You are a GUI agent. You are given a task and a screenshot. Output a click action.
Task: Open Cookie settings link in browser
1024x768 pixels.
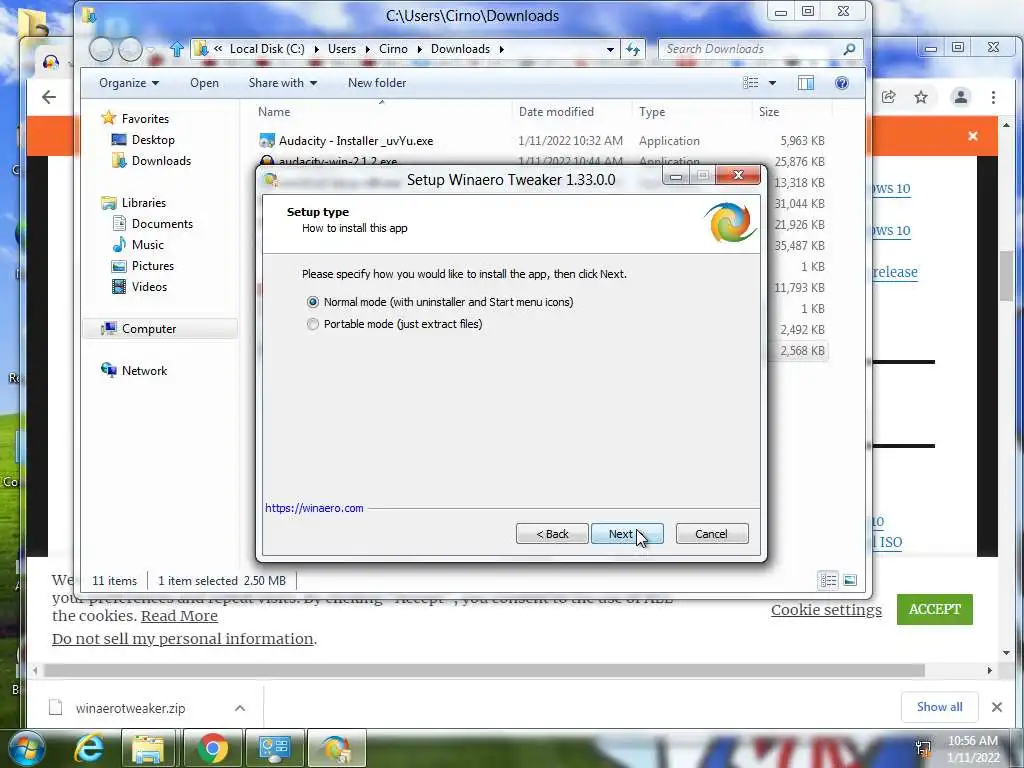point(826,610)
